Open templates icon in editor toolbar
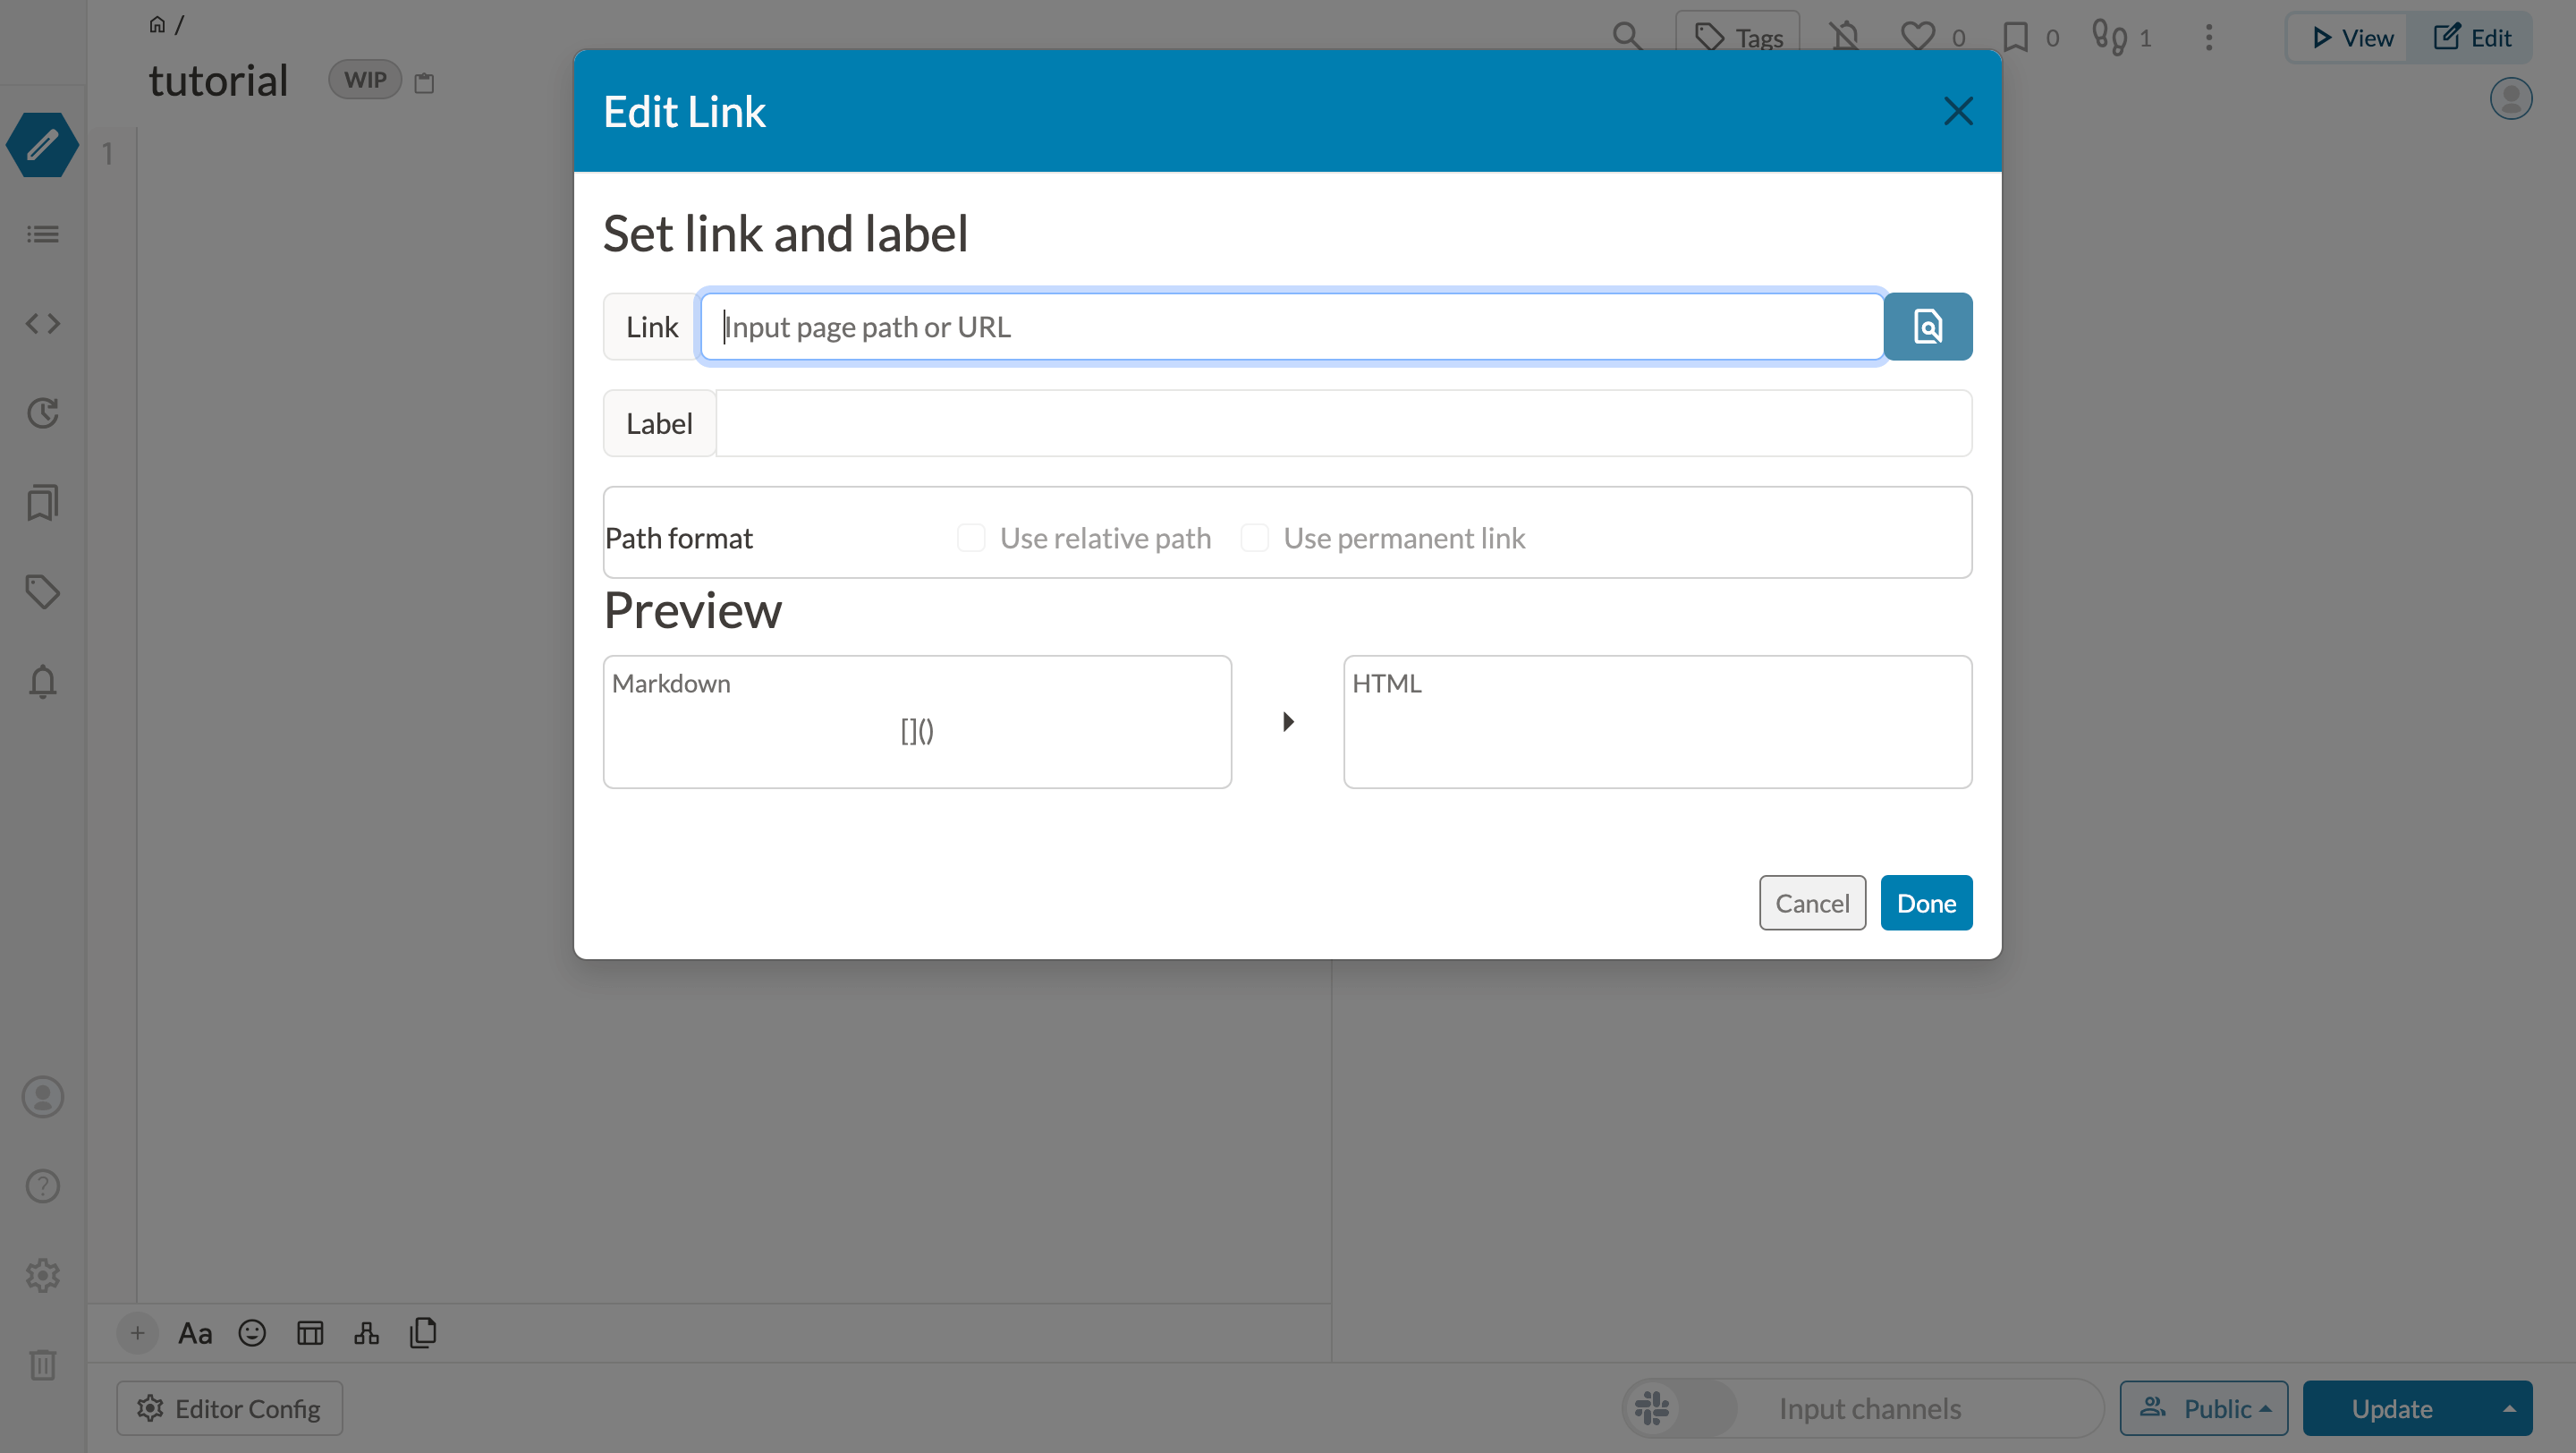 point(423,1333)
